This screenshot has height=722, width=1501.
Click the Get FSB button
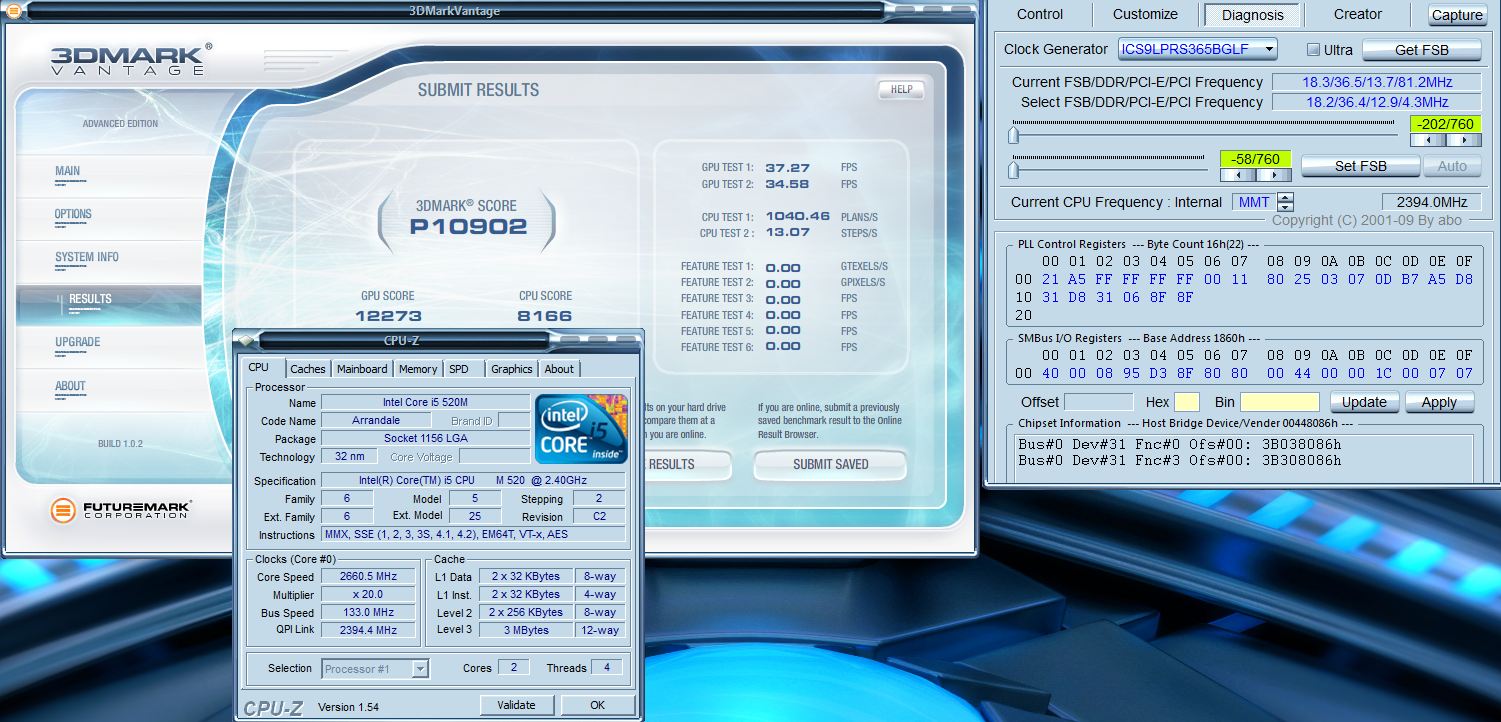[x=1422, y=50]
